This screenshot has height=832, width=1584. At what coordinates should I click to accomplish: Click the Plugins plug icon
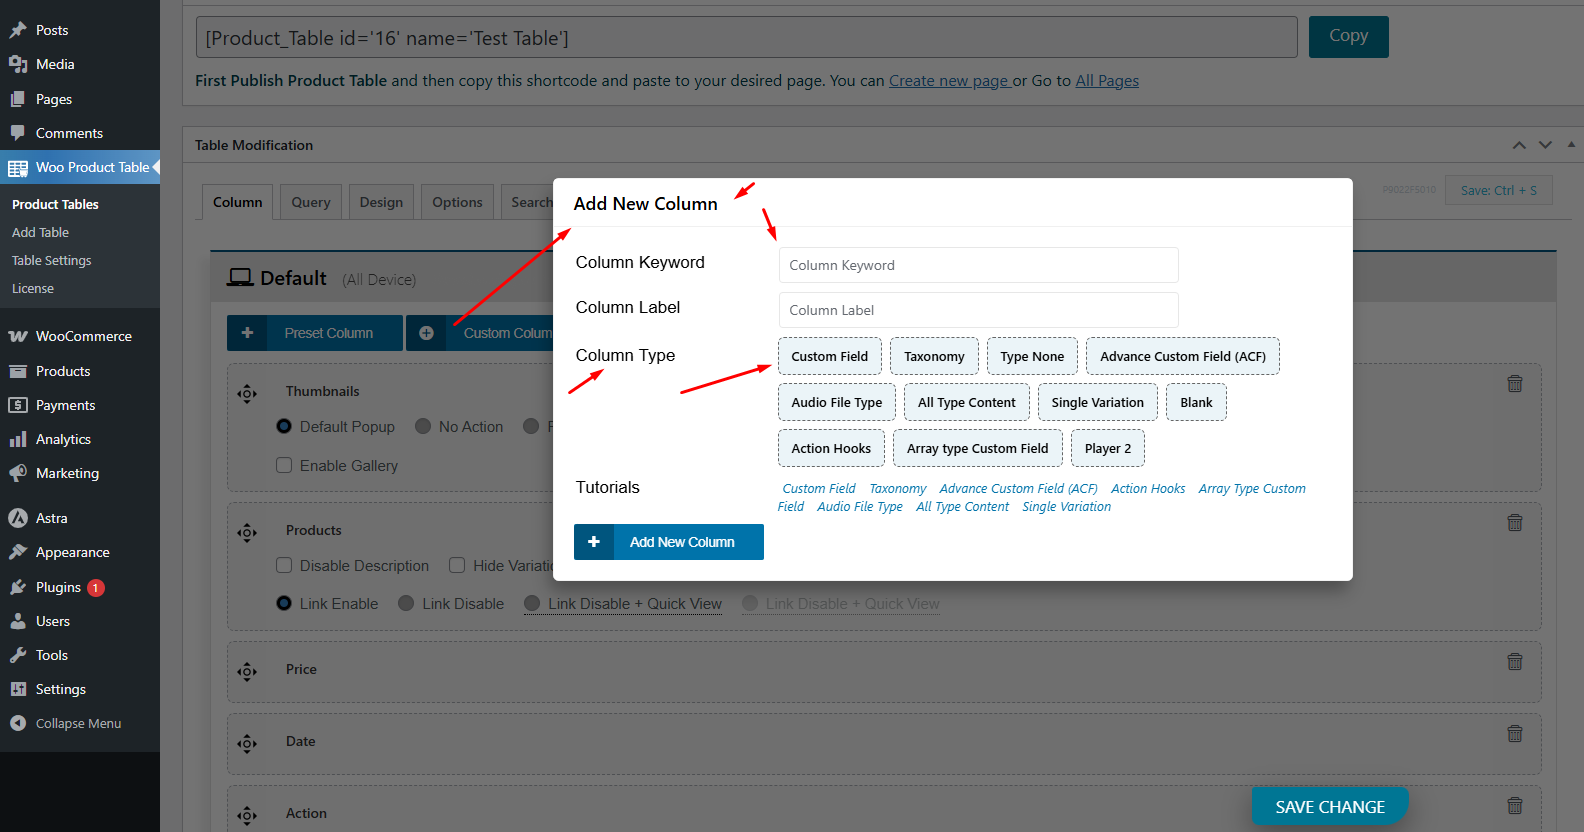(18, 587)
